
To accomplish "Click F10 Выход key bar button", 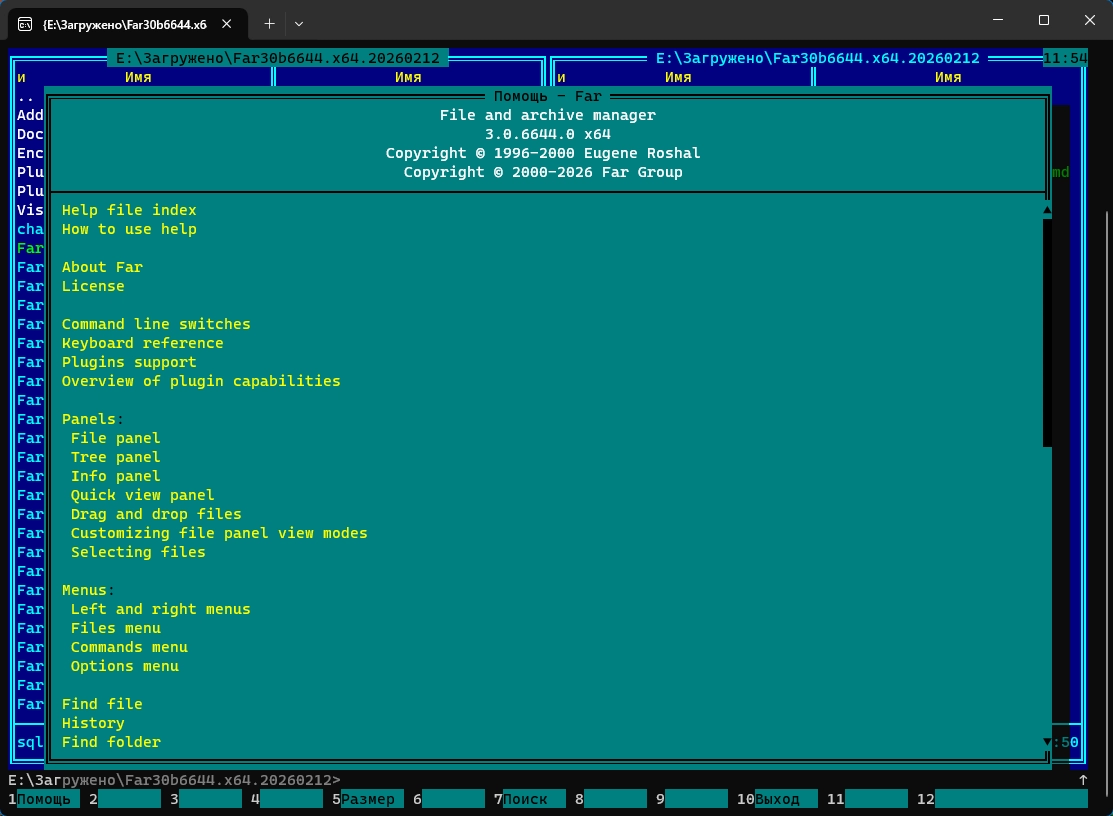I will coord(777,799).
